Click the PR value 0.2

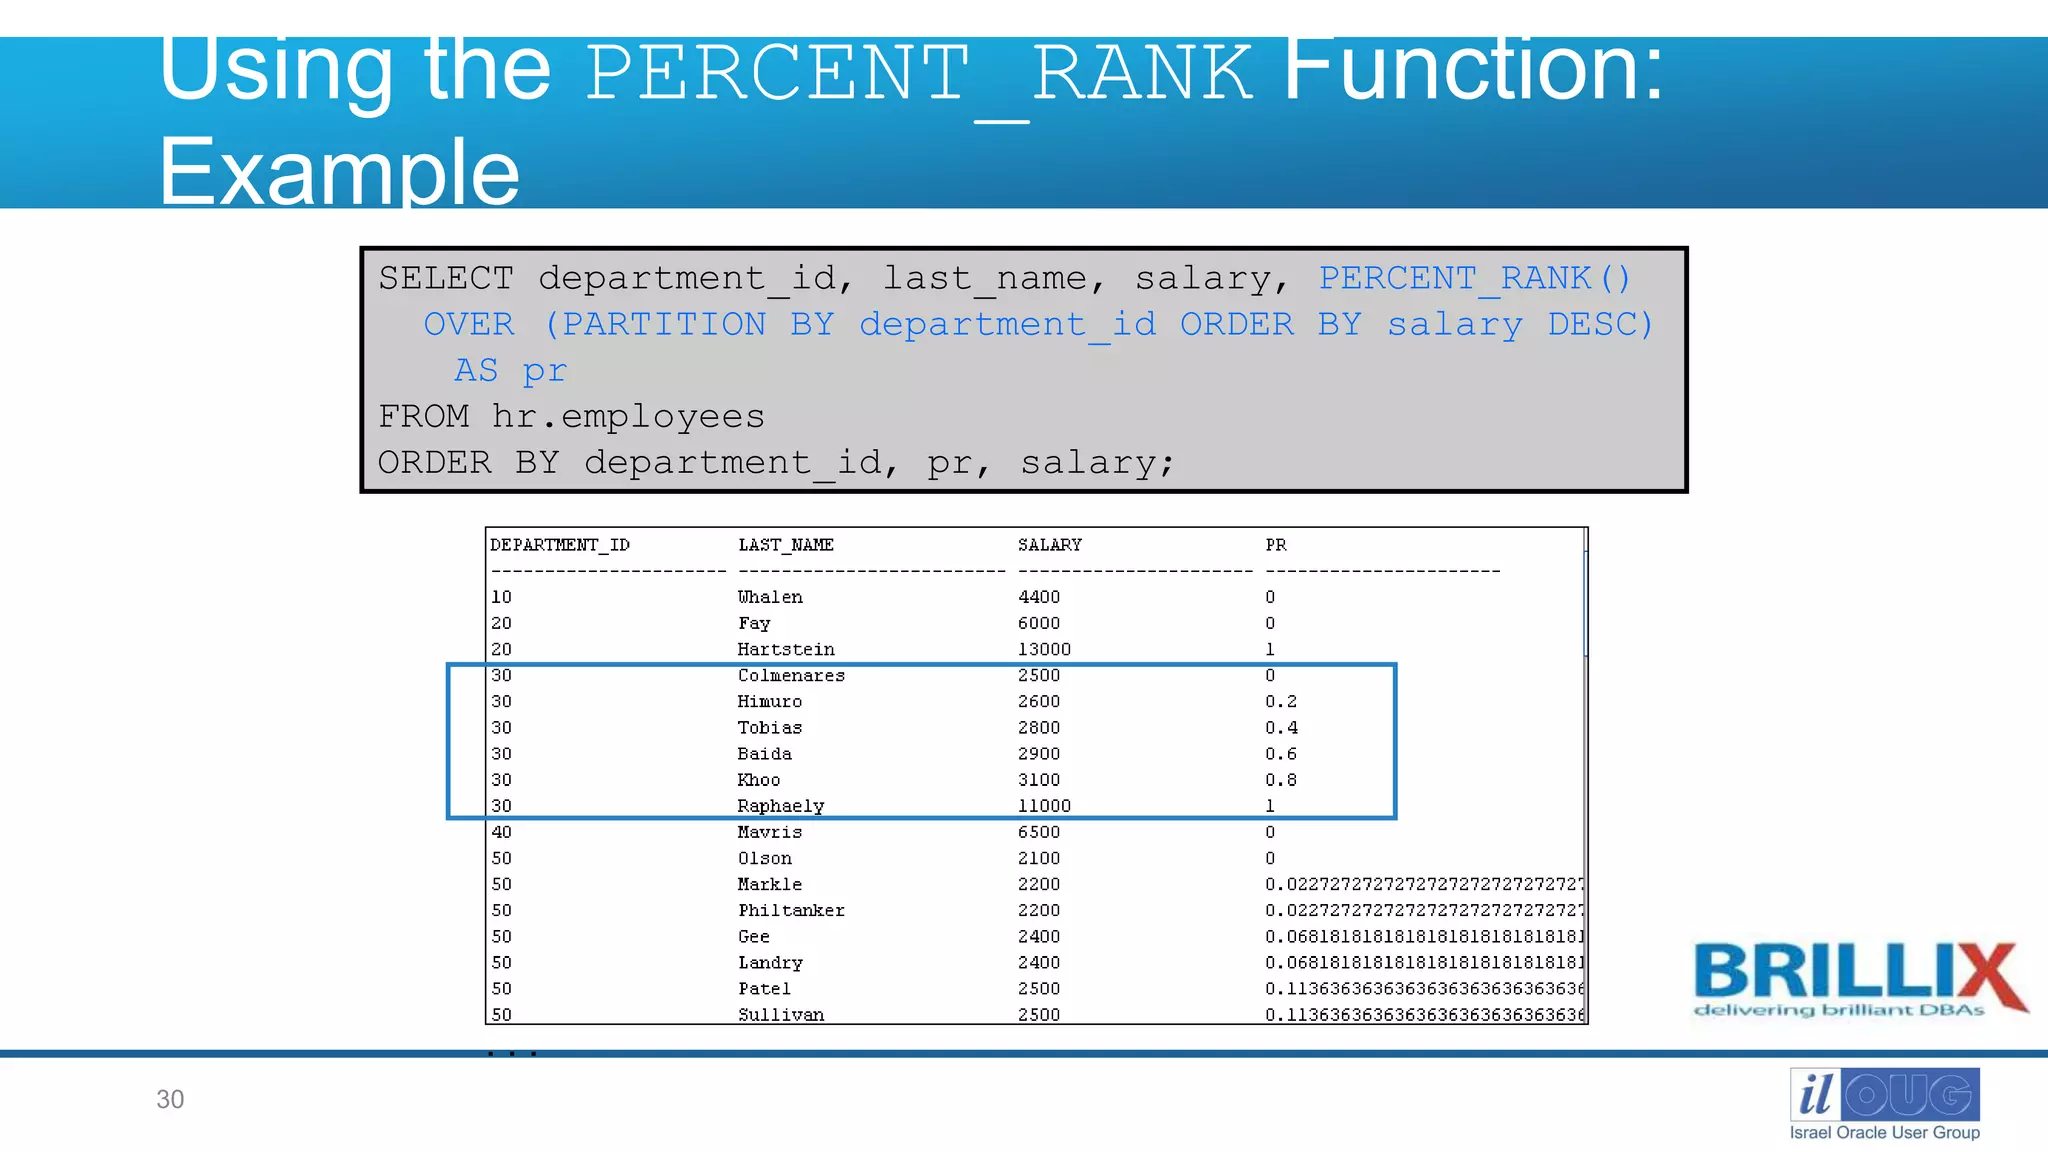[x=1281, y=701]
